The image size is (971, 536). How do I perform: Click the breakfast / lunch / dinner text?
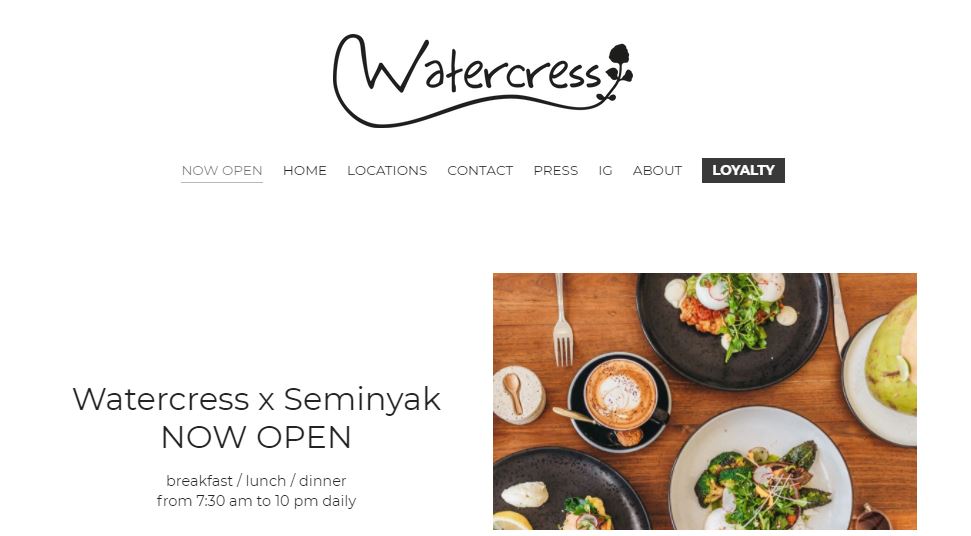(256, 480)
